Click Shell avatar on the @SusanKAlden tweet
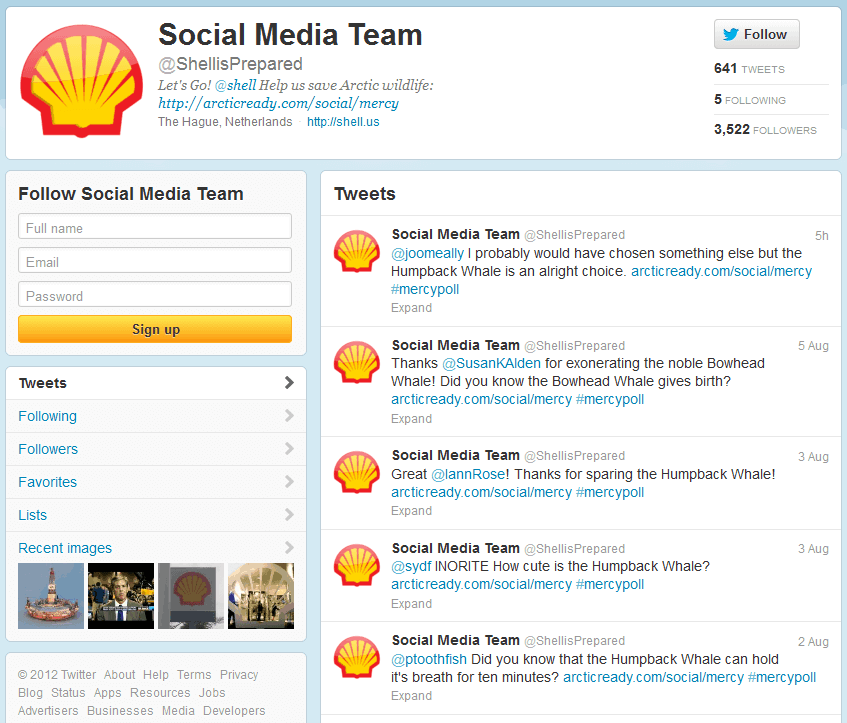The height and width of the screenshot is (723, 847). click(357, 362)
